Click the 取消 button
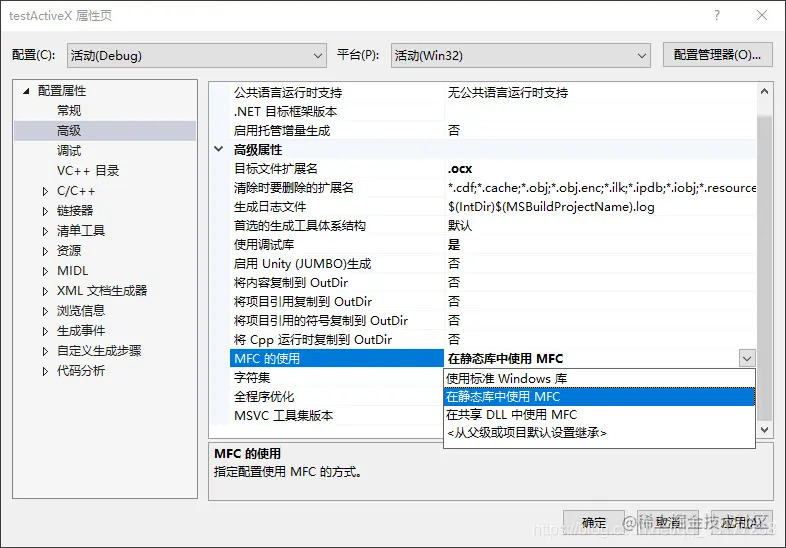Image resolution: width=786 pixels, height=548 pixels. 668,523
